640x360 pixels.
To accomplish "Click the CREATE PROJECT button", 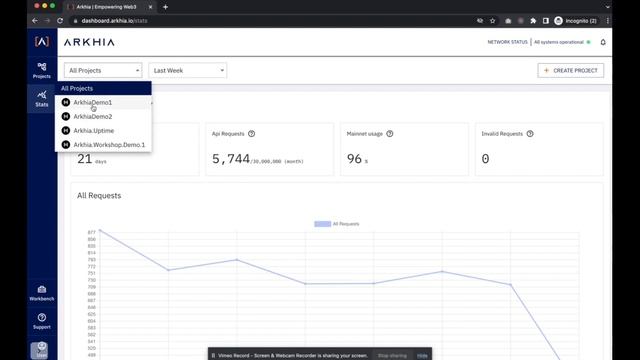I will click(x=571, y=70).
